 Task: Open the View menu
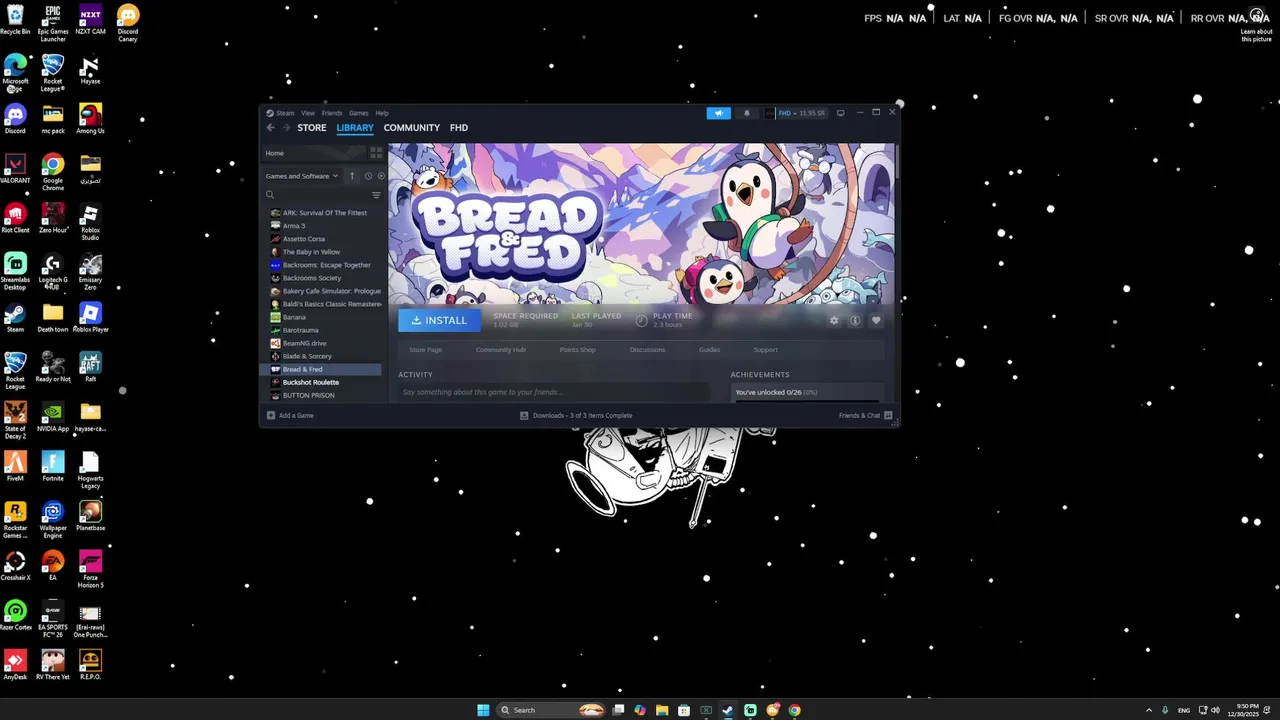pos(308,113)
